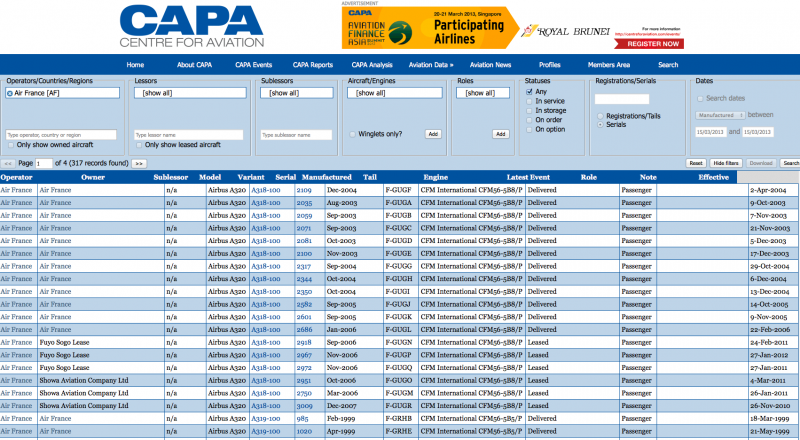Click the CAPA Centre for Aviation logo
This screenshot has width=800, height=440.
coord(192,26)
